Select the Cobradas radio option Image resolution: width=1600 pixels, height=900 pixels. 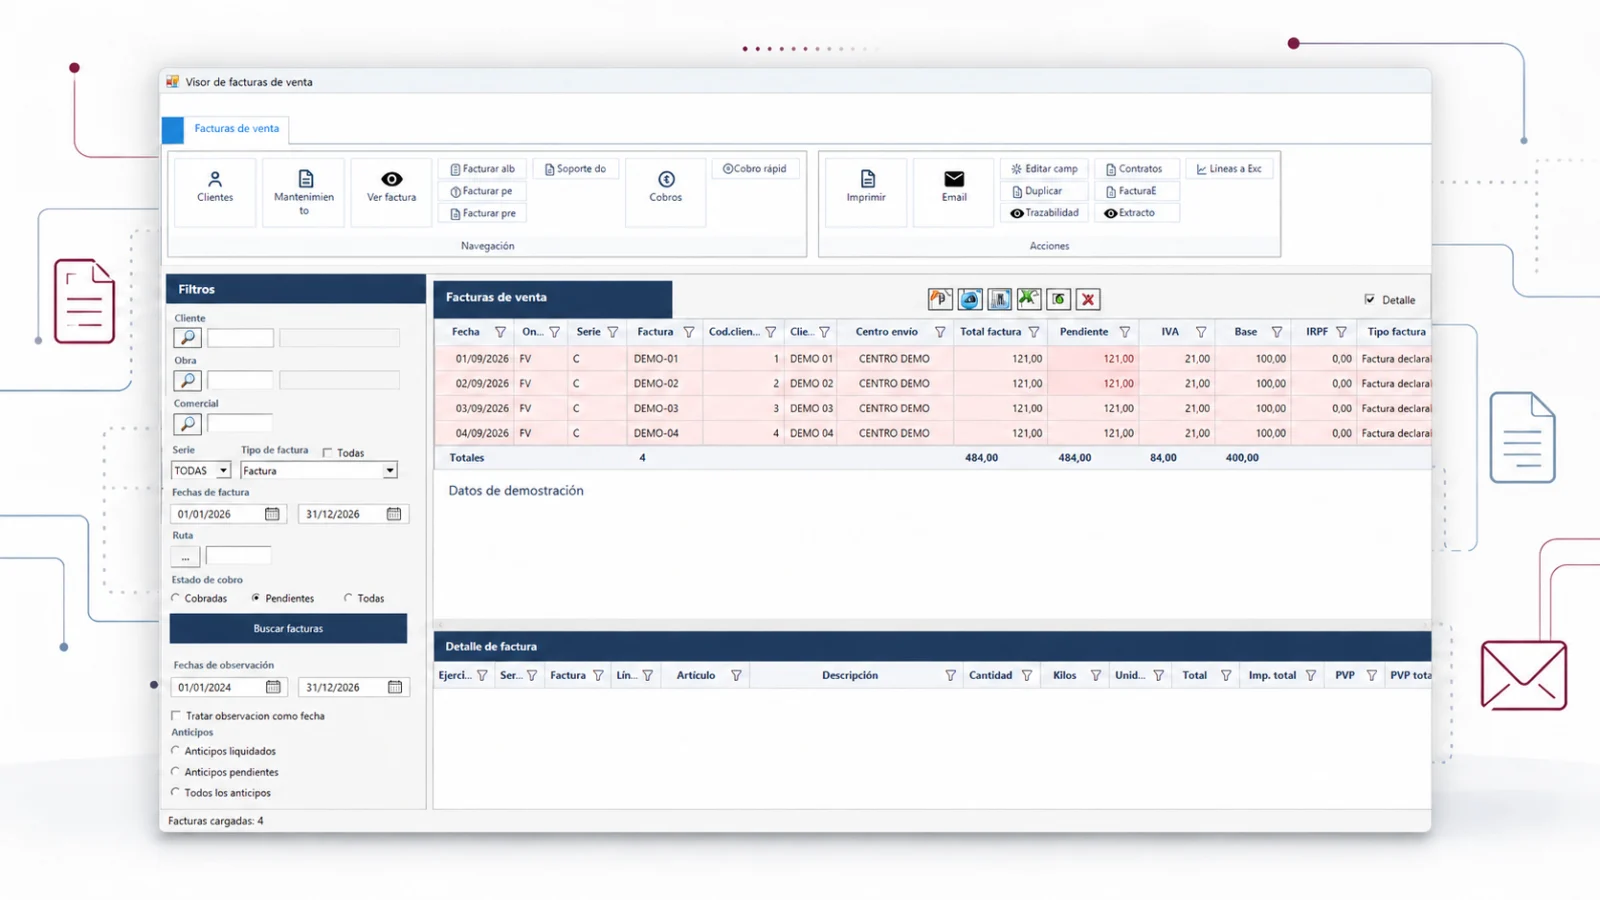(x=176, y=598)
